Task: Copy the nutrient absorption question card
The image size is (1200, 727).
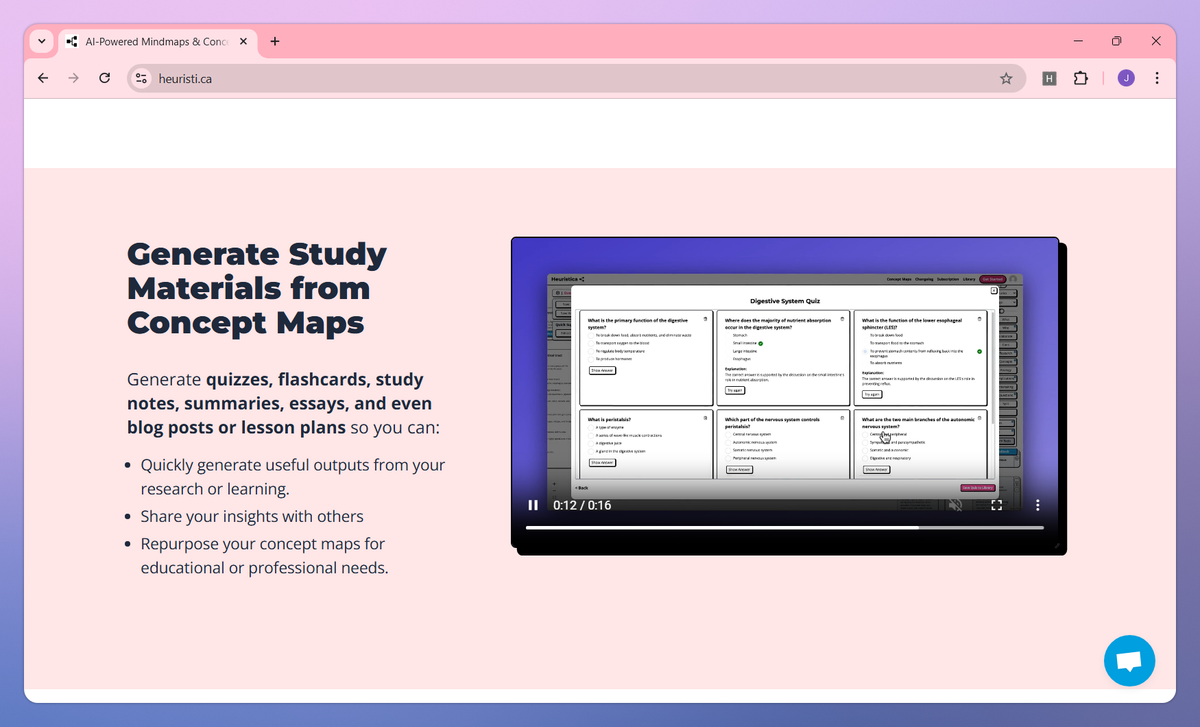Action: [842, 319]
